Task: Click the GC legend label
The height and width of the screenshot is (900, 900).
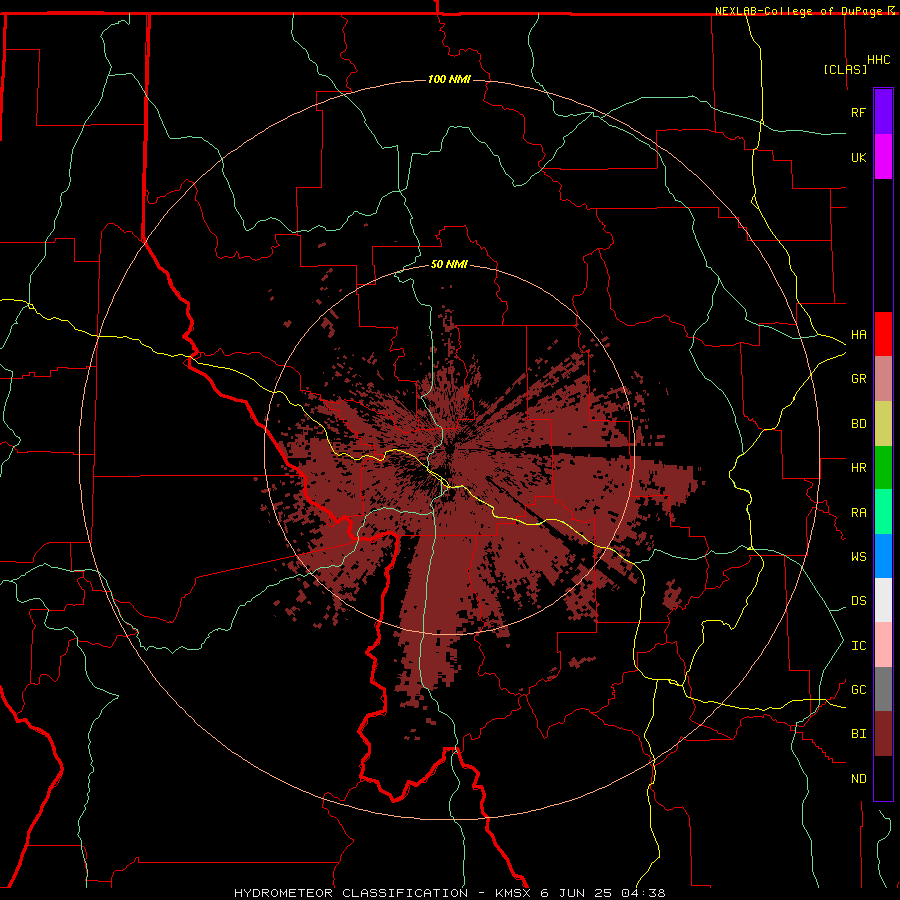Action: point(858,690)
